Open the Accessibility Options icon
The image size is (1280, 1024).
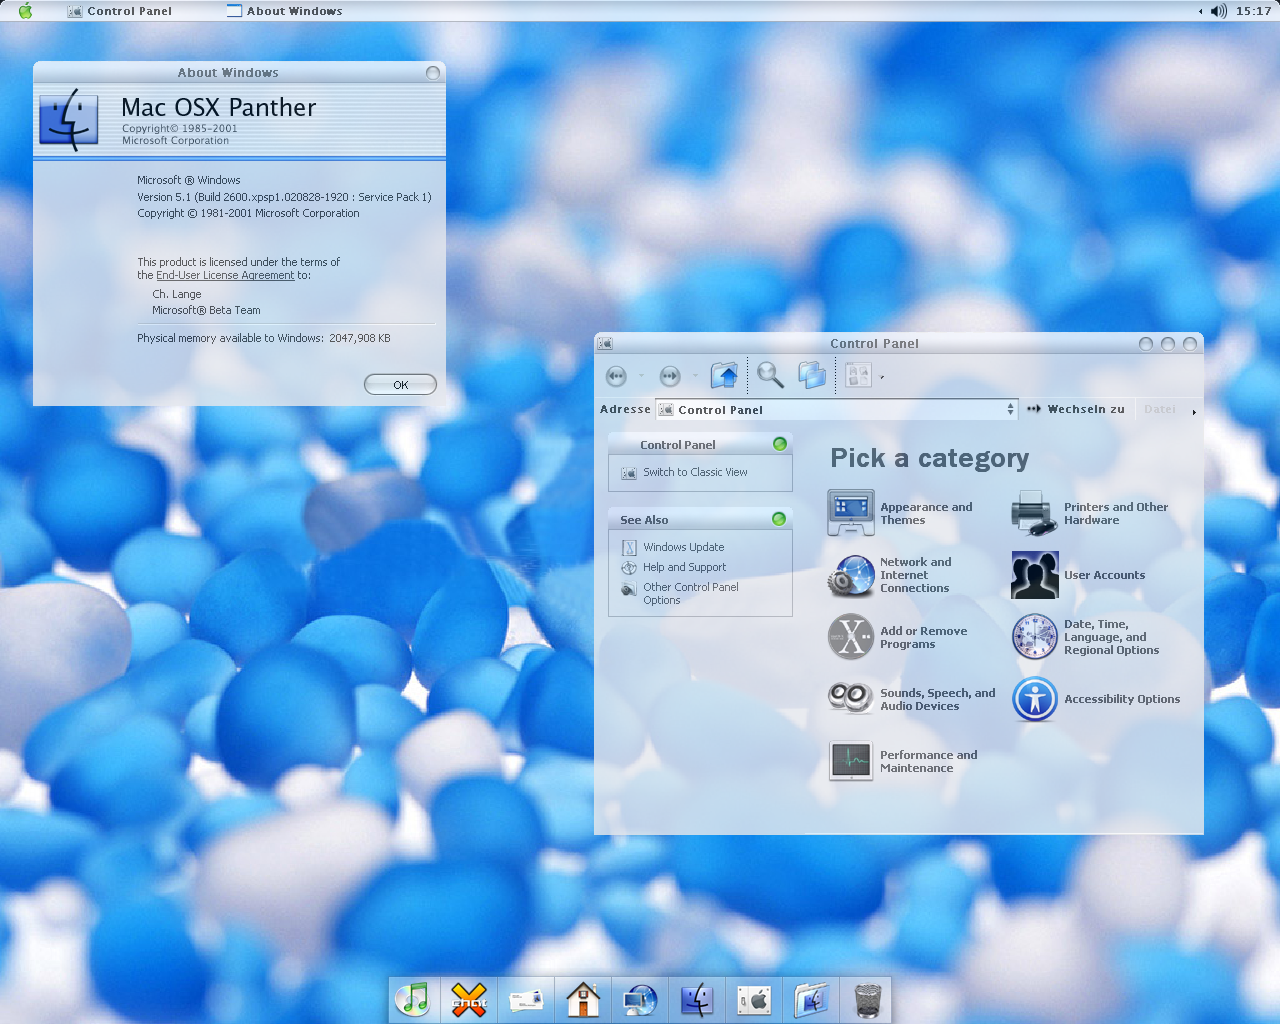click(x=1034, y=699)
